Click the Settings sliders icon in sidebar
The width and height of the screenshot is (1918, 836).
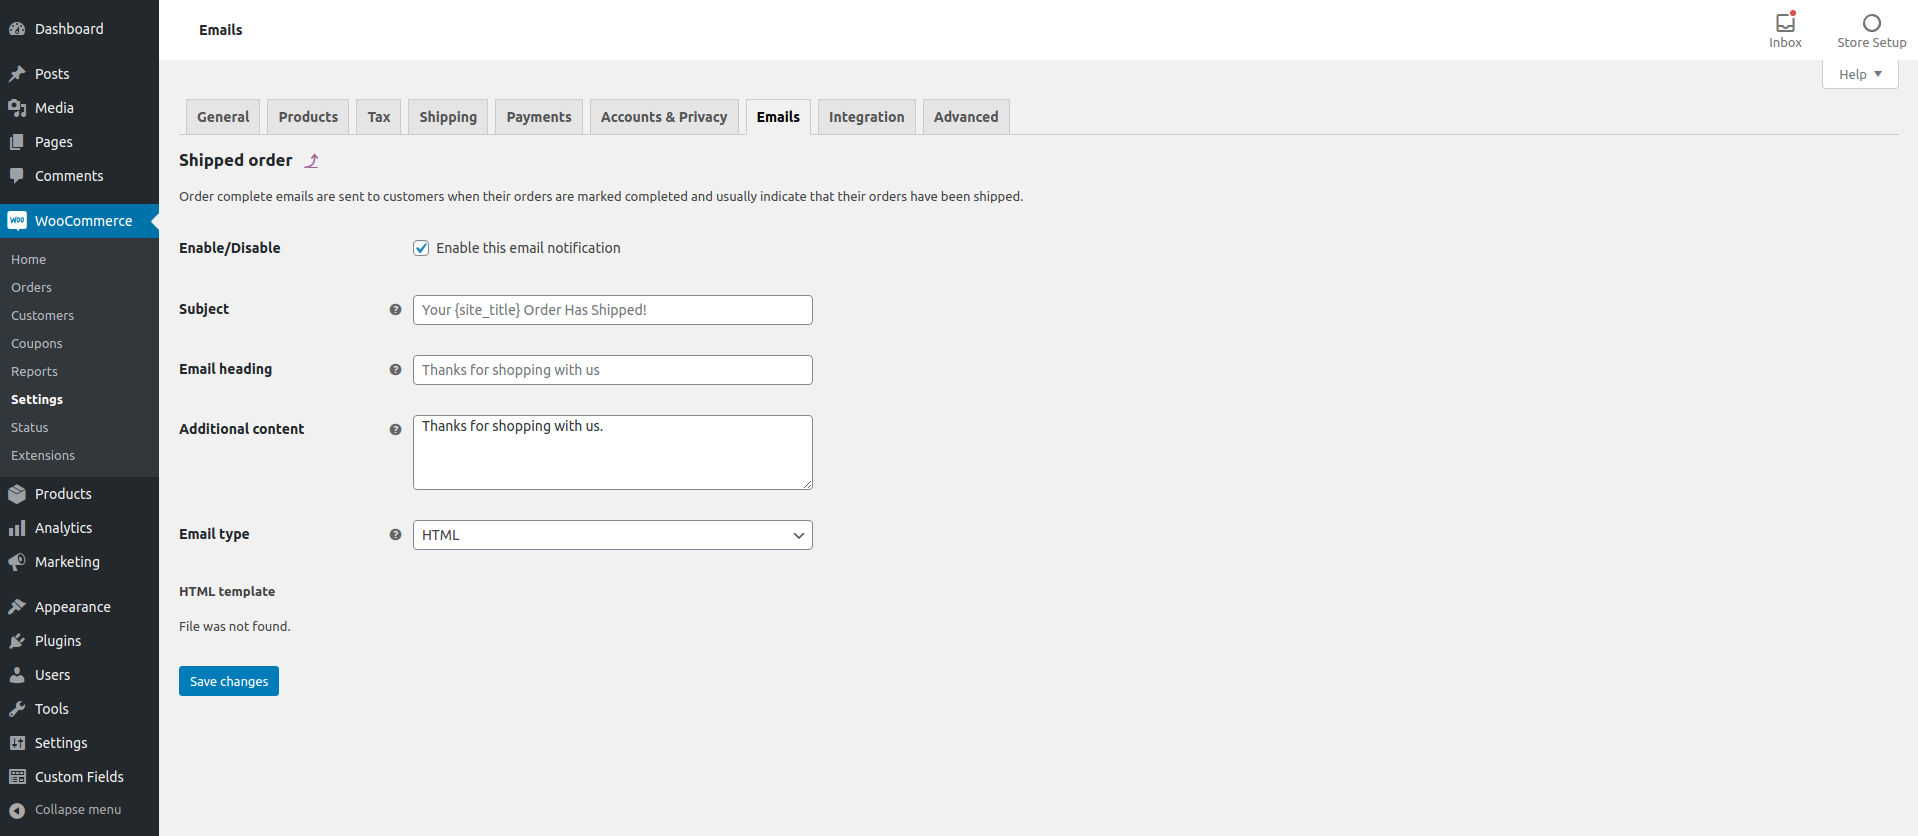click(x=17, y=743)
